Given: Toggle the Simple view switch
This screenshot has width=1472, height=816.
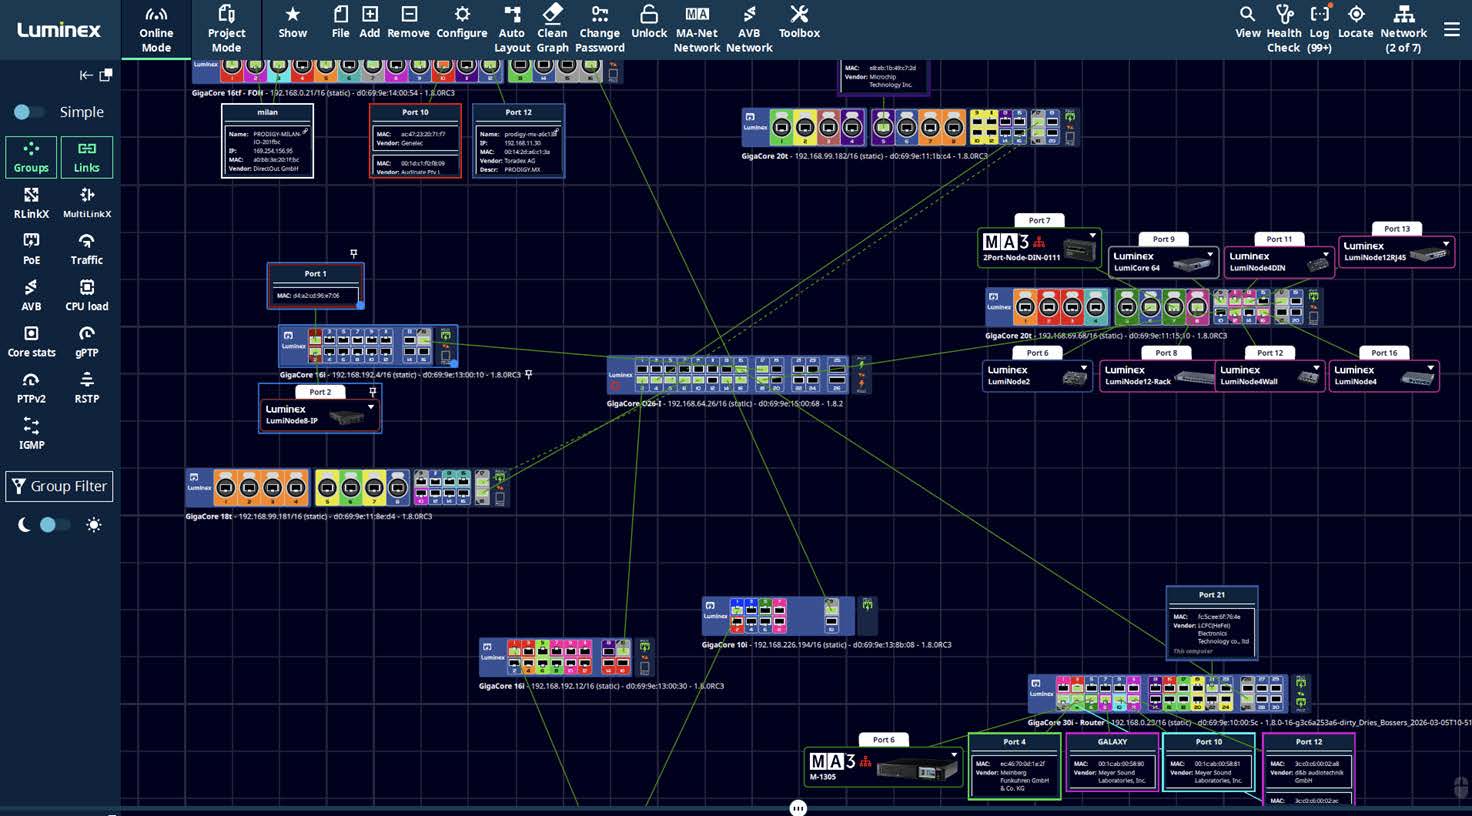Looking at the screenshot, I should [28, 112].
